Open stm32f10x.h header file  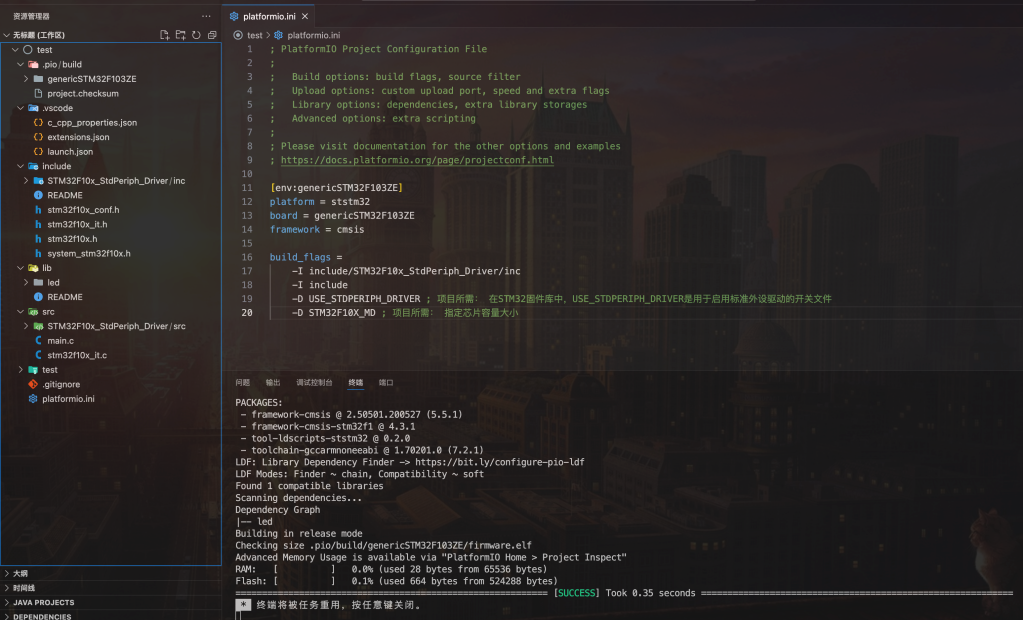[72, 239]
